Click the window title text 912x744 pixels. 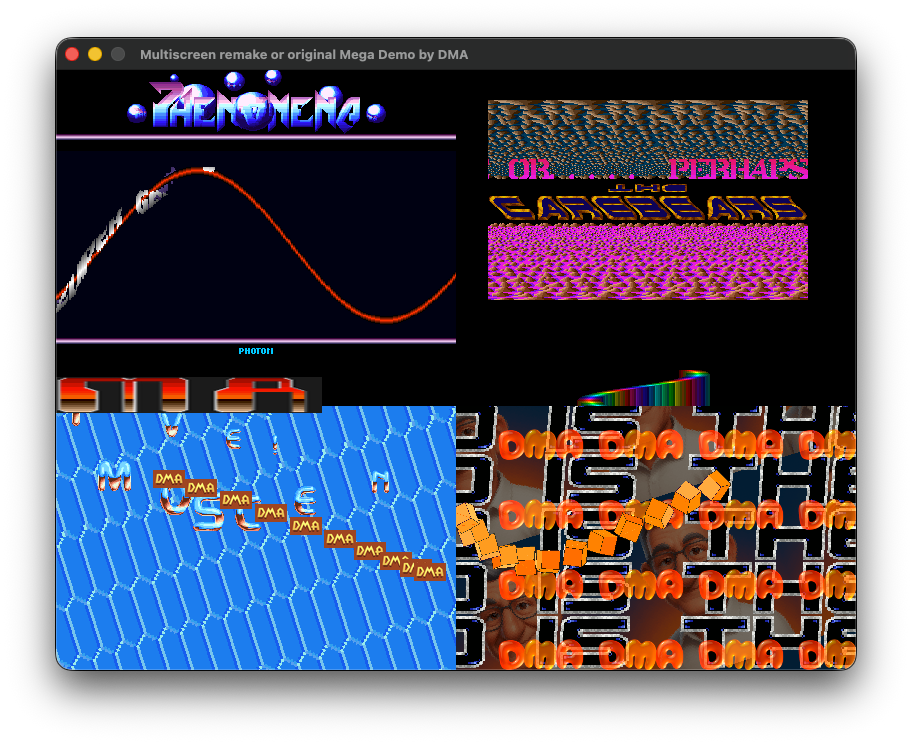coord(304,55)
